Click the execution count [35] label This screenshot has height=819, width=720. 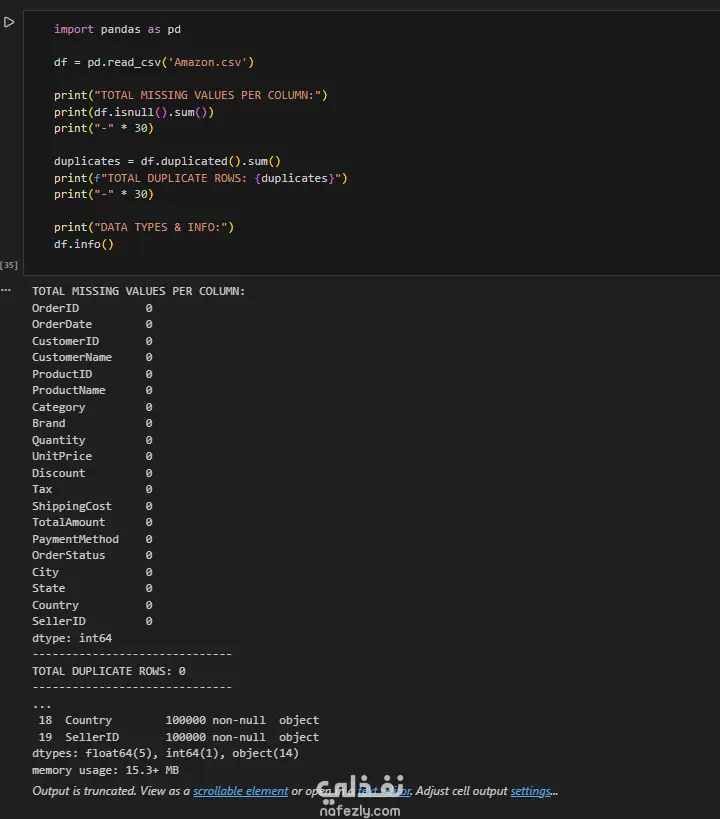[9, 265]
